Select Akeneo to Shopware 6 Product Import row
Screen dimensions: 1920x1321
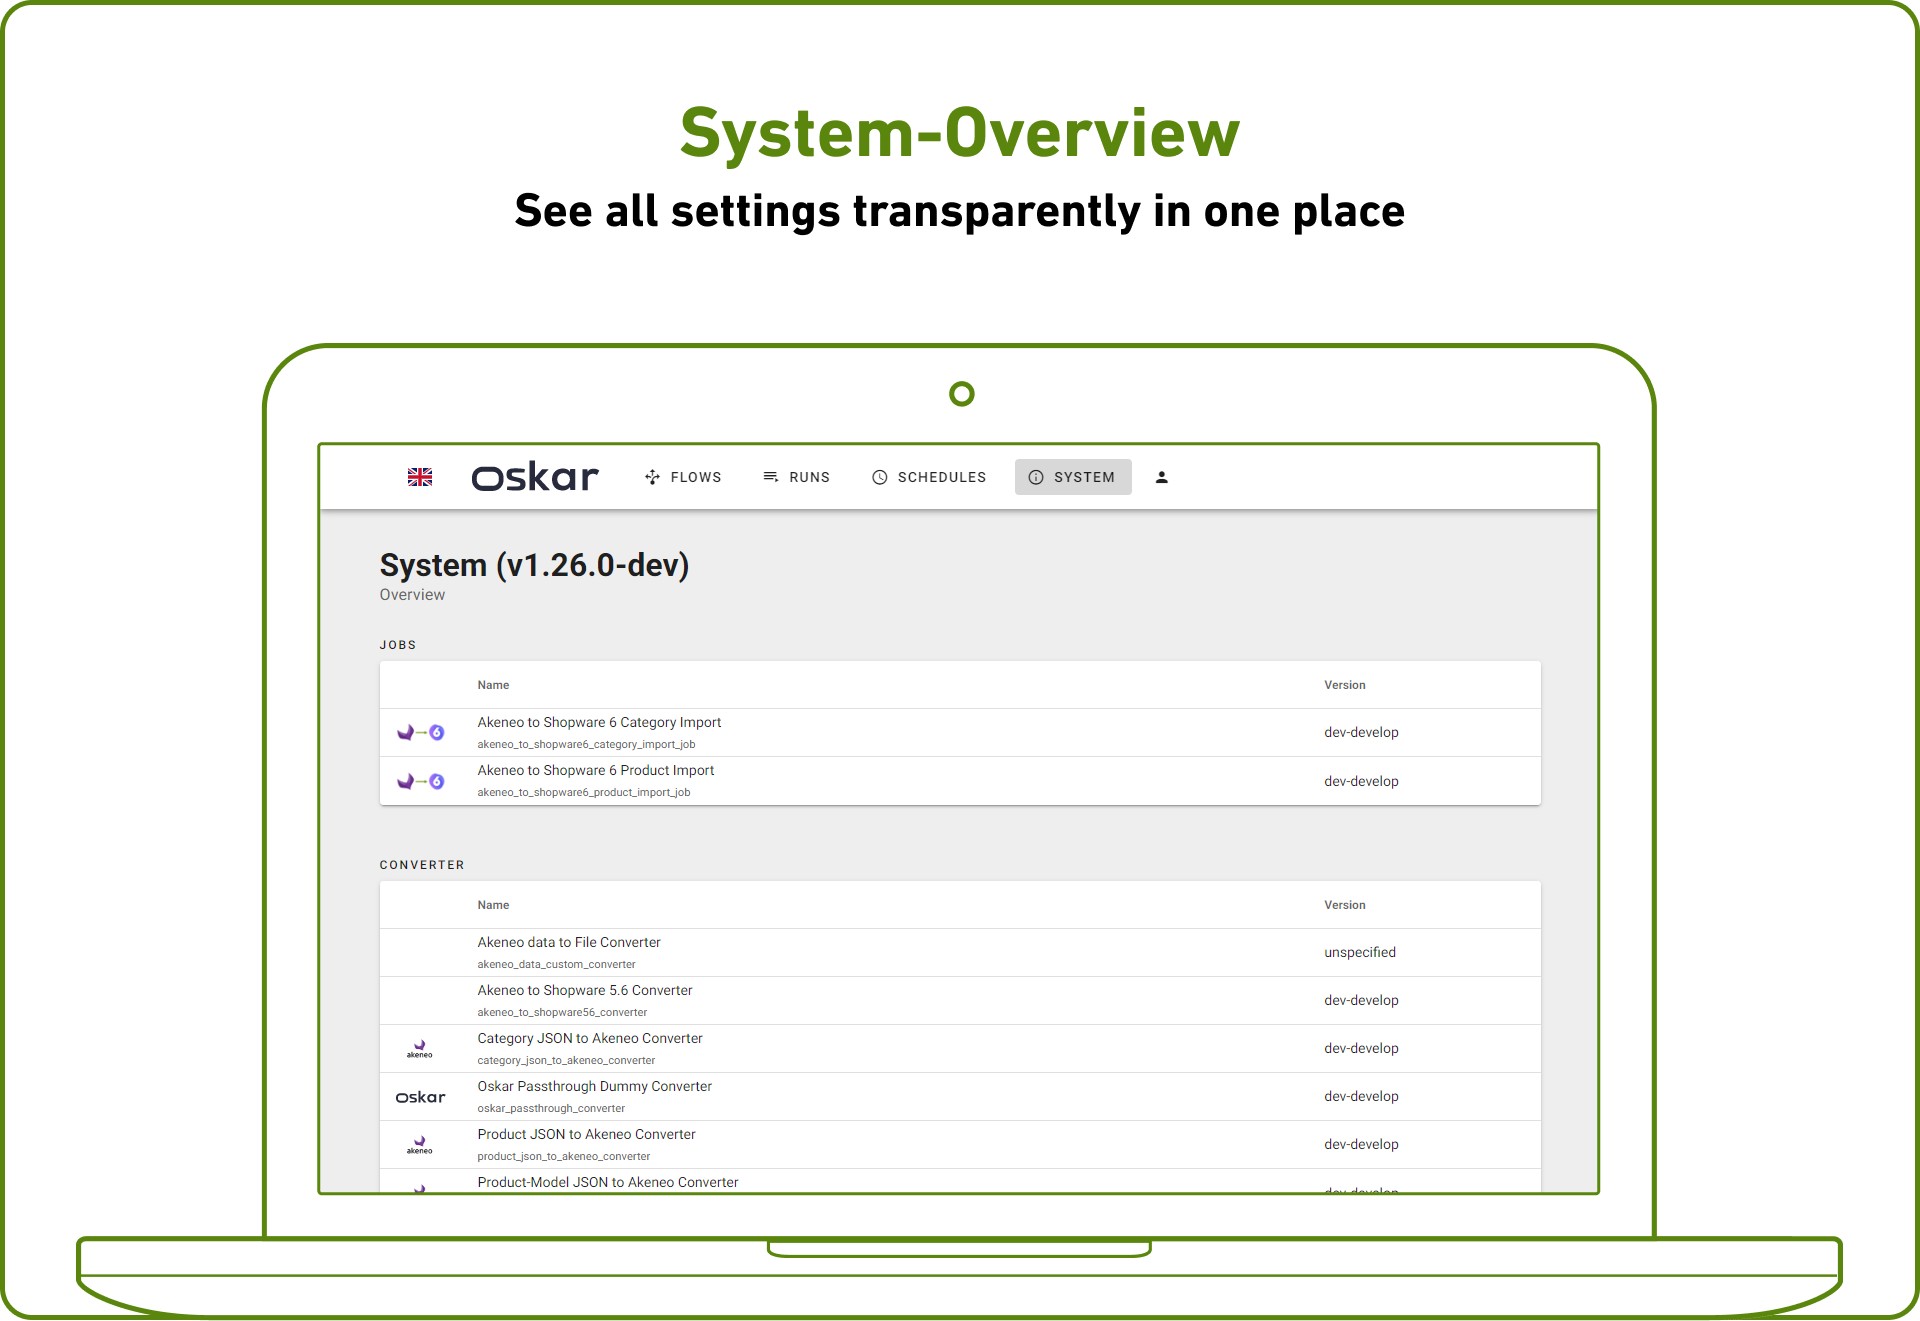click(596, 770)
